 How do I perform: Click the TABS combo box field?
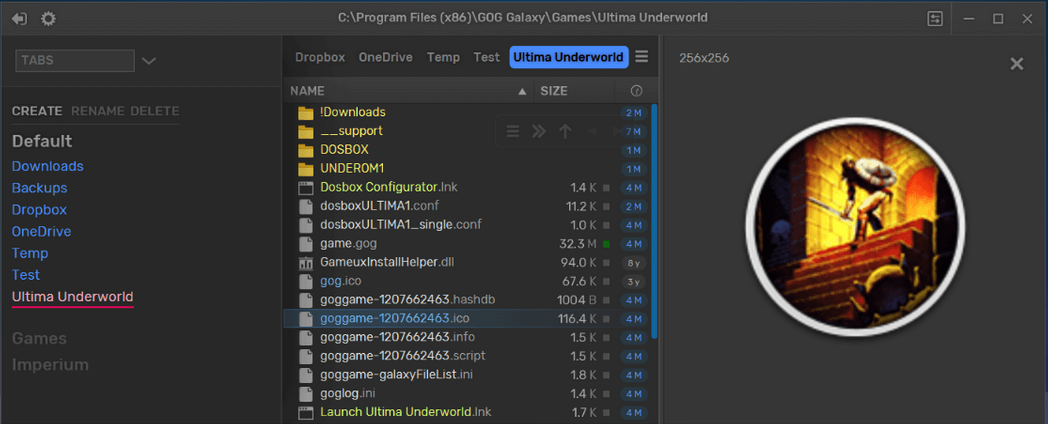75,60
